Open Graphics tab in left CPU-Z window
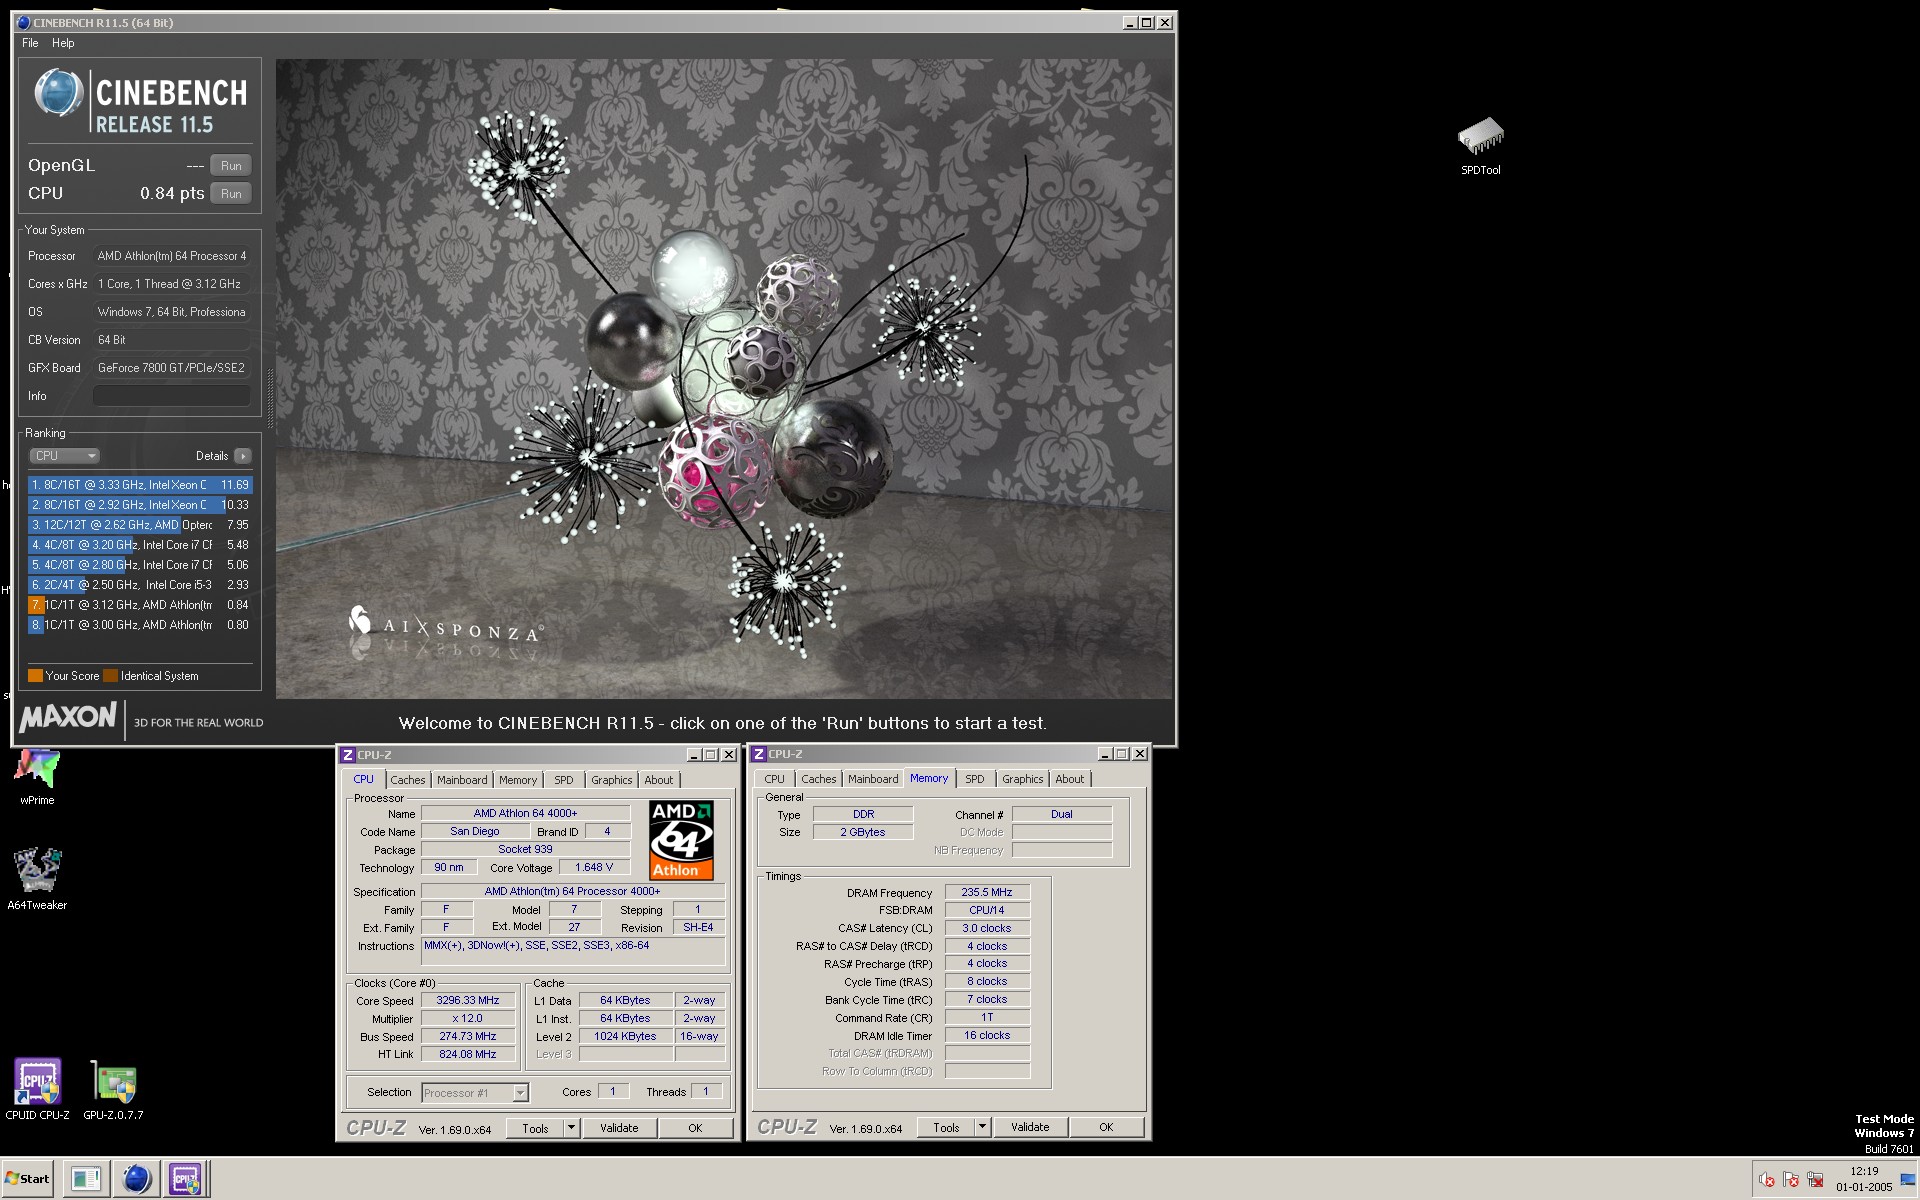 [611, 780]
